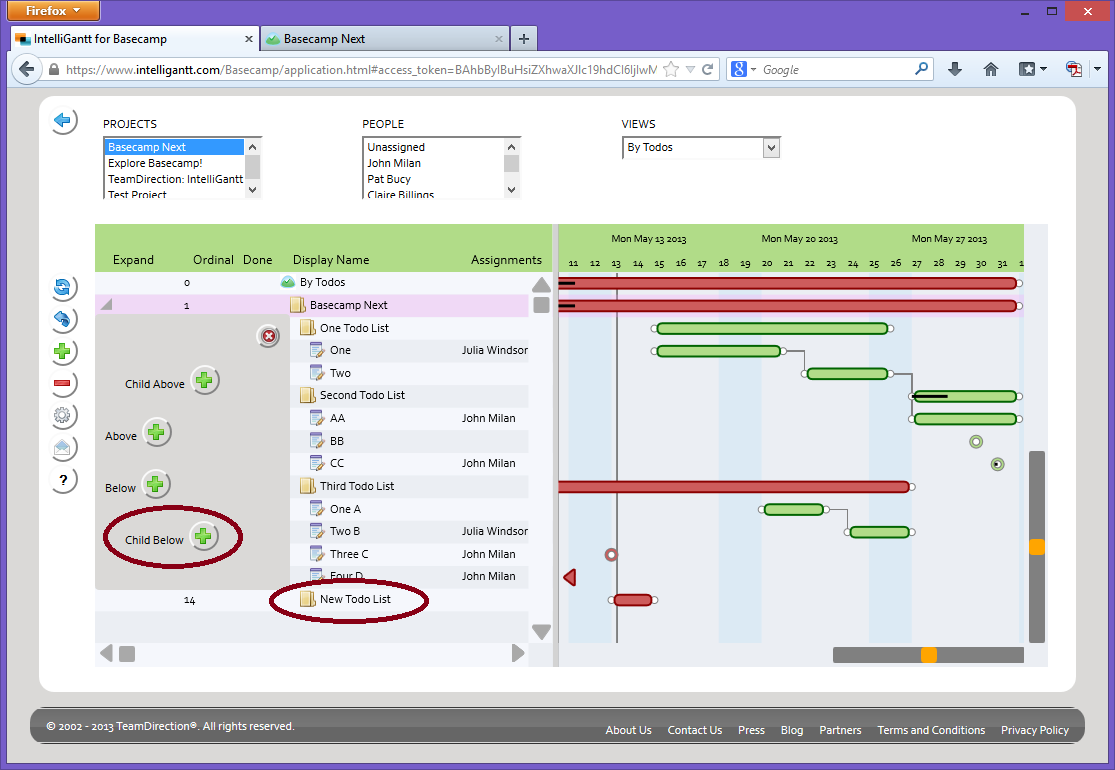The image size is (1115, 770).
Task: Open the Contact Us link
Action: [695, 730]
